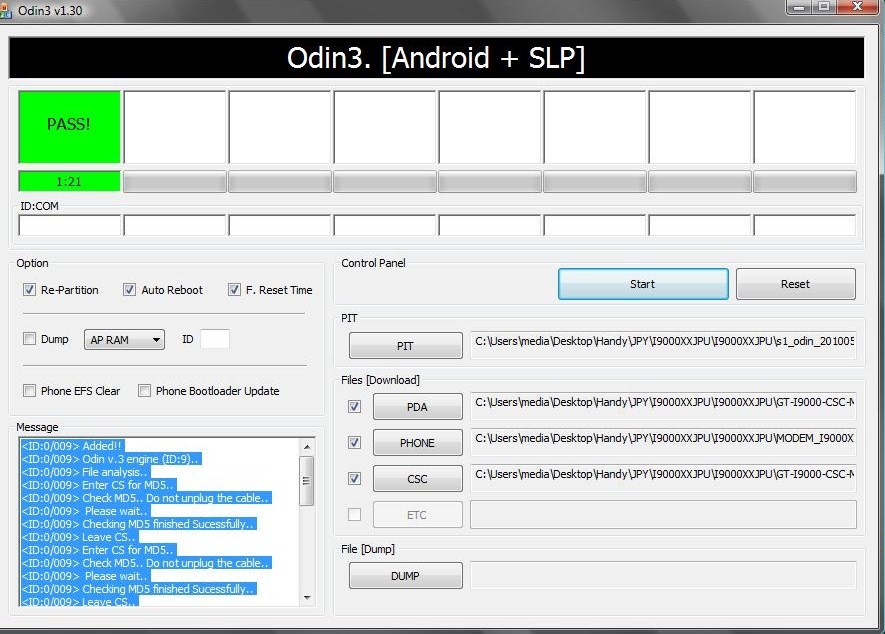Click message log scrollbar up arrow

[306, 447]
